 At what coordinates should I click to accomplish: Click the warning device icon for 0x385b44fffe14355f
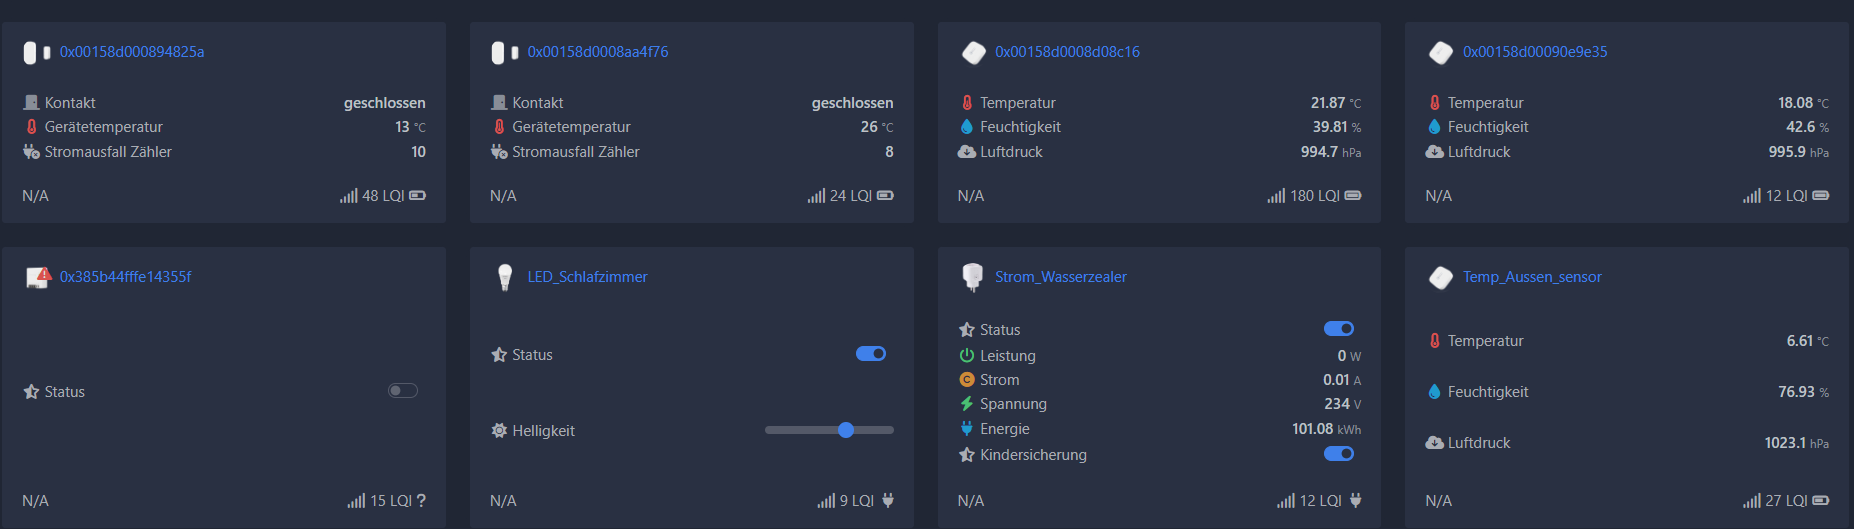[x=38, y=277]
